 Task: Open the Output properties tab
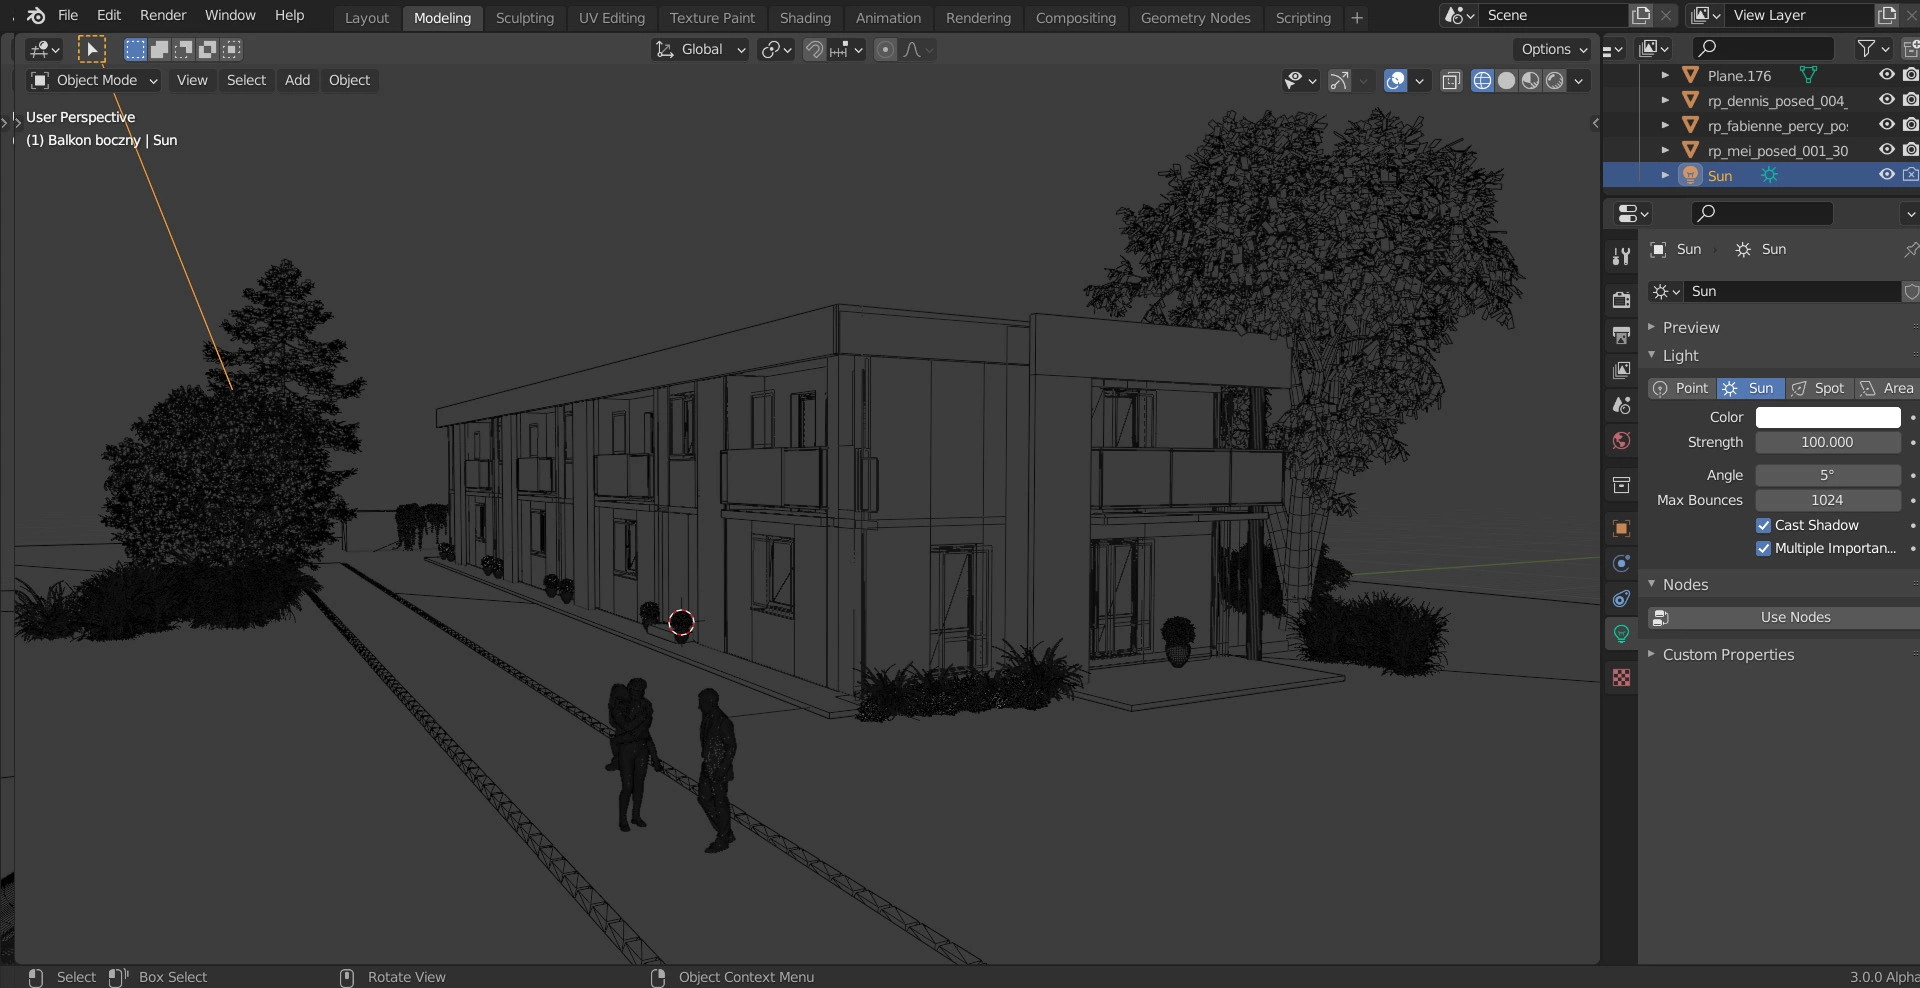click(1621, 335)
